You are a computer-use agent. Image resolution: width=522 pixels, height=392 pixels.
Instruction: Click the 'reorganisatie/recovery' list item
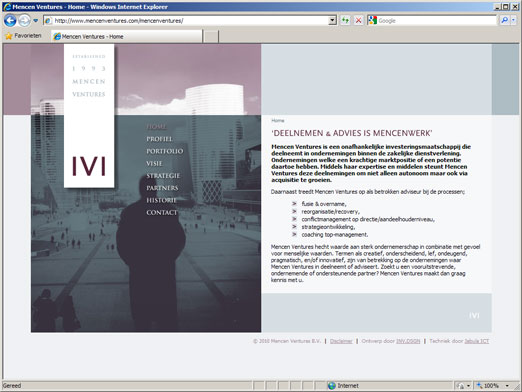[x=331, y=212]
